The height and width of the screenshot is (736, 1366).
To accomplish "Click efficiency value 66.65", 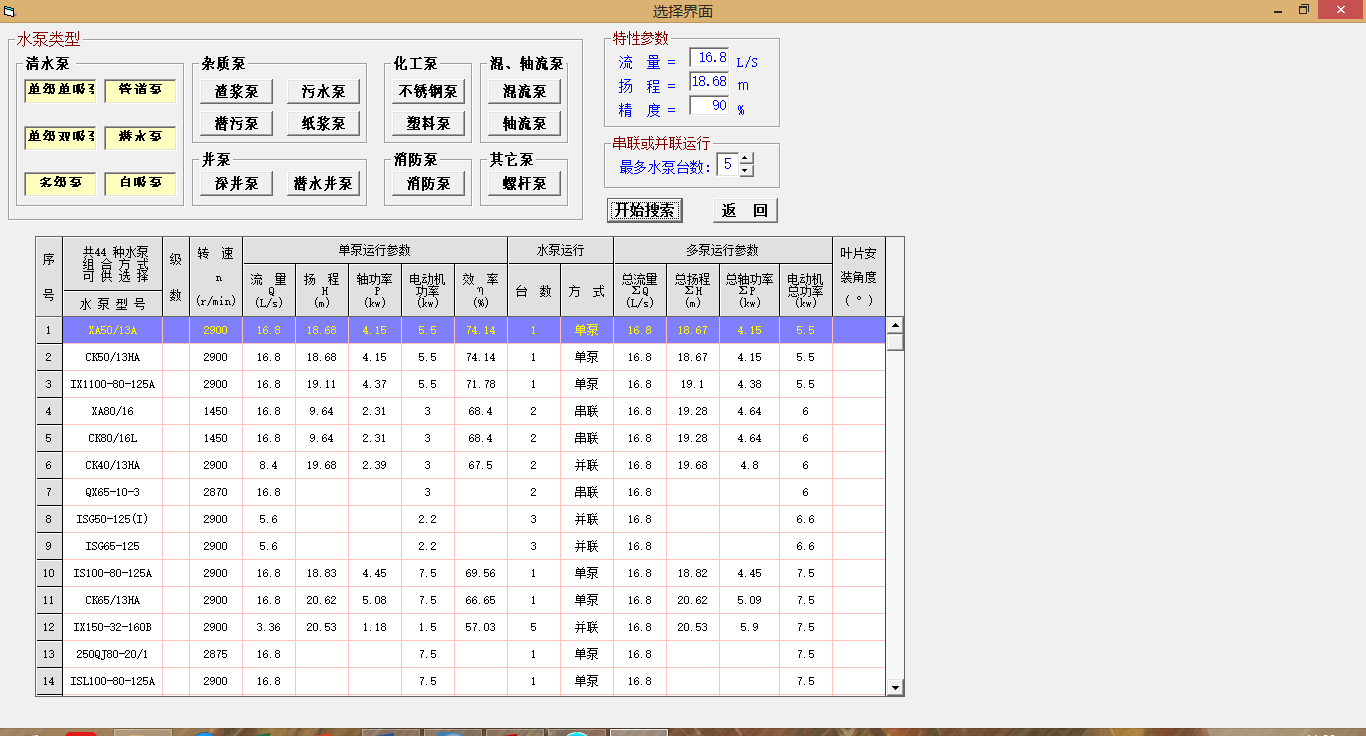I will tap(481, 600).
